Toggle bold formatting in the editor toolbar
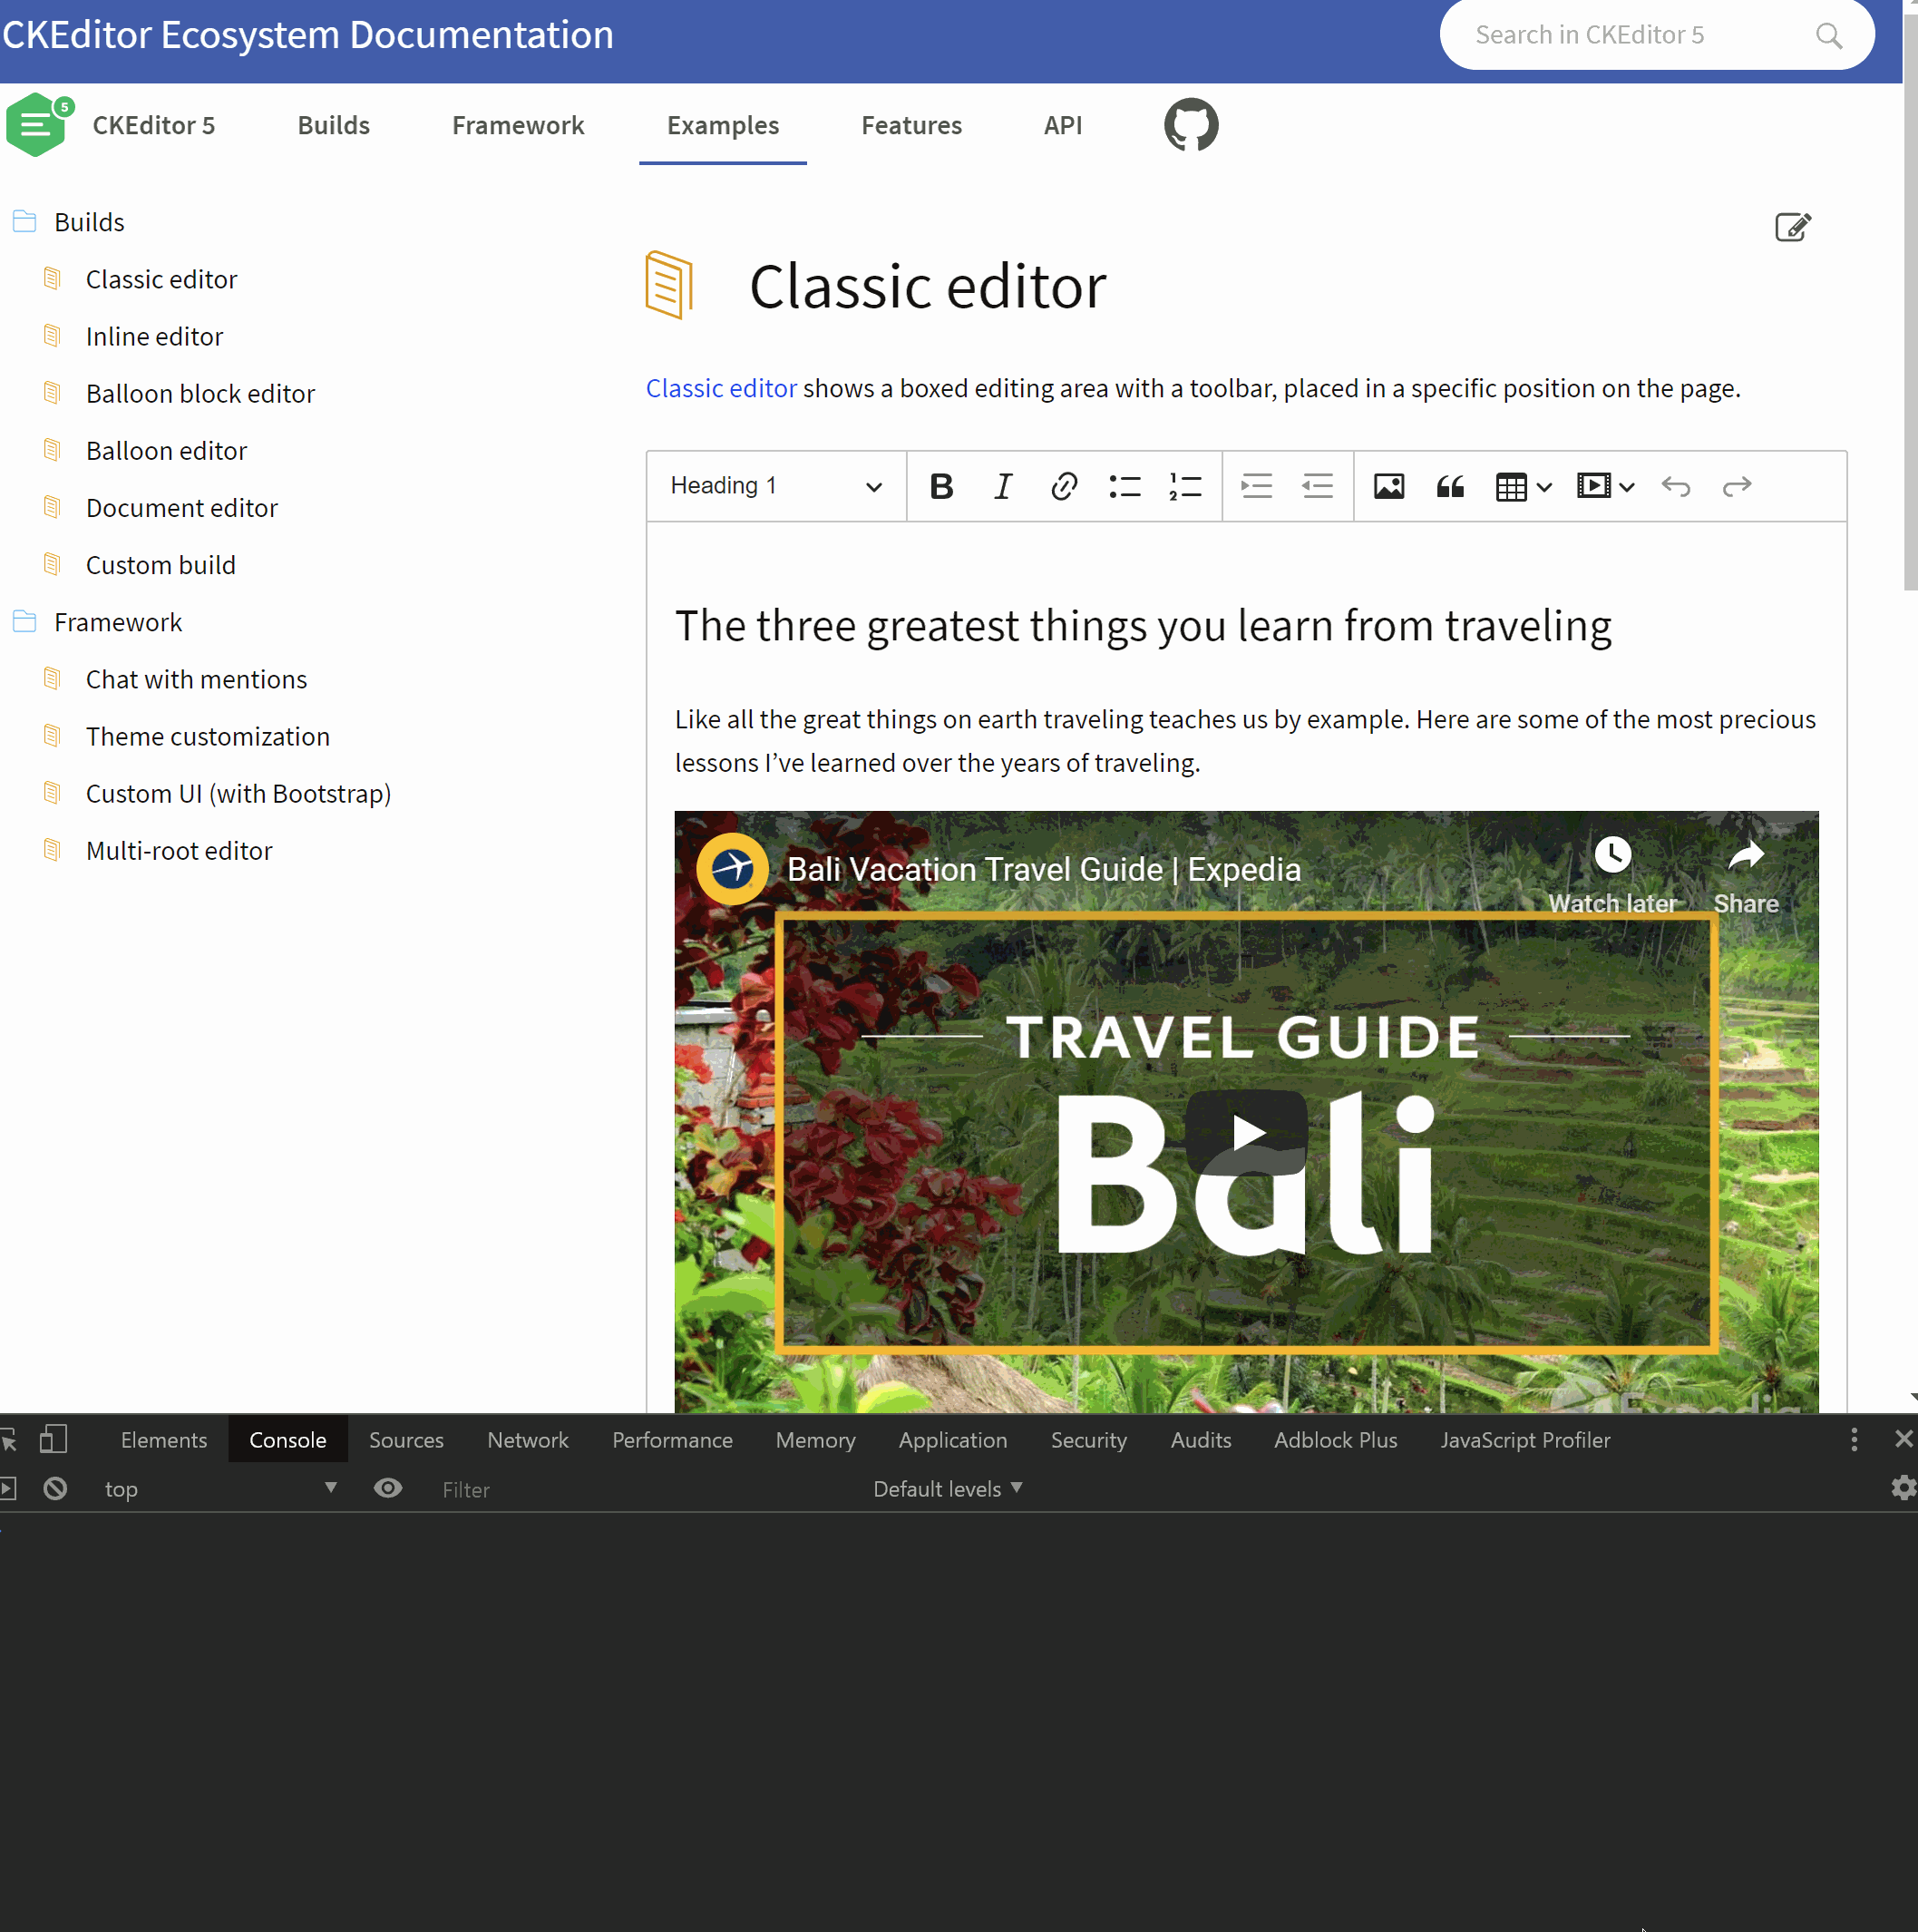 941,486
